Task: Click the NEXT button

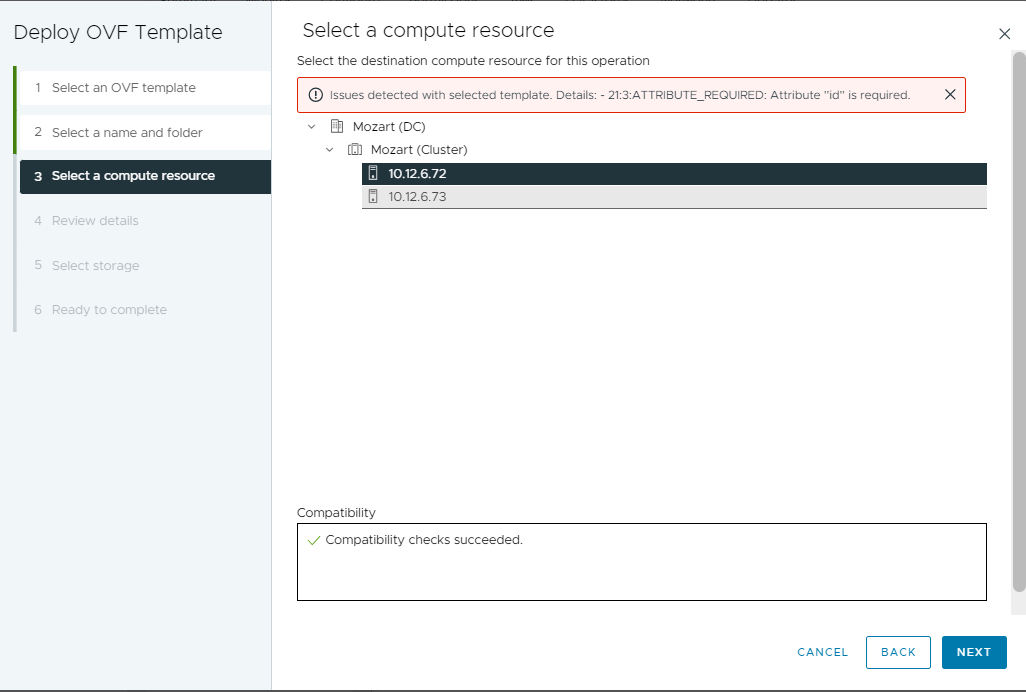Action: click(x=974, y=652)
